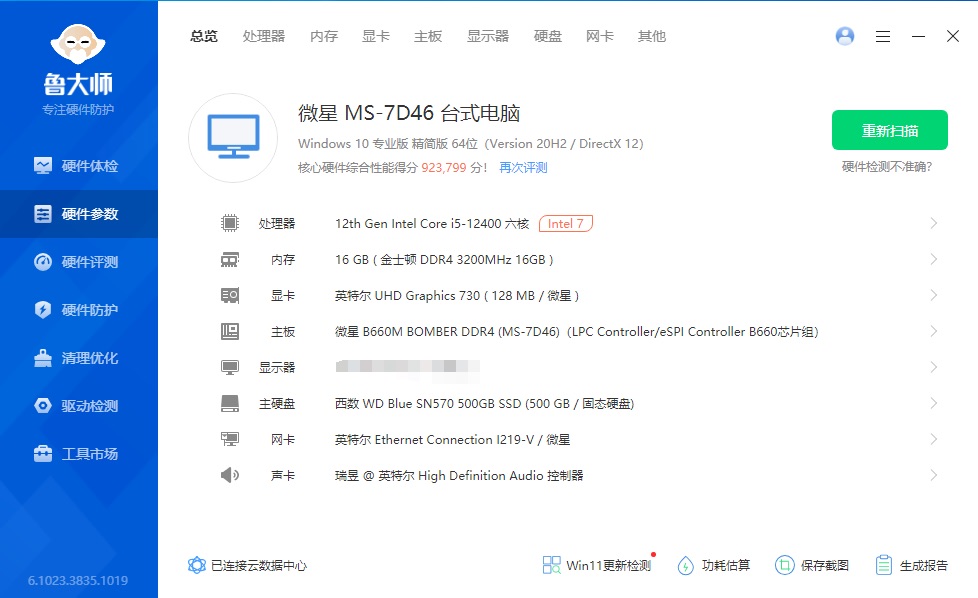Screen dimensions: 978x598
Task: Switch to the 处理器 tab
Action: (264, 36)
